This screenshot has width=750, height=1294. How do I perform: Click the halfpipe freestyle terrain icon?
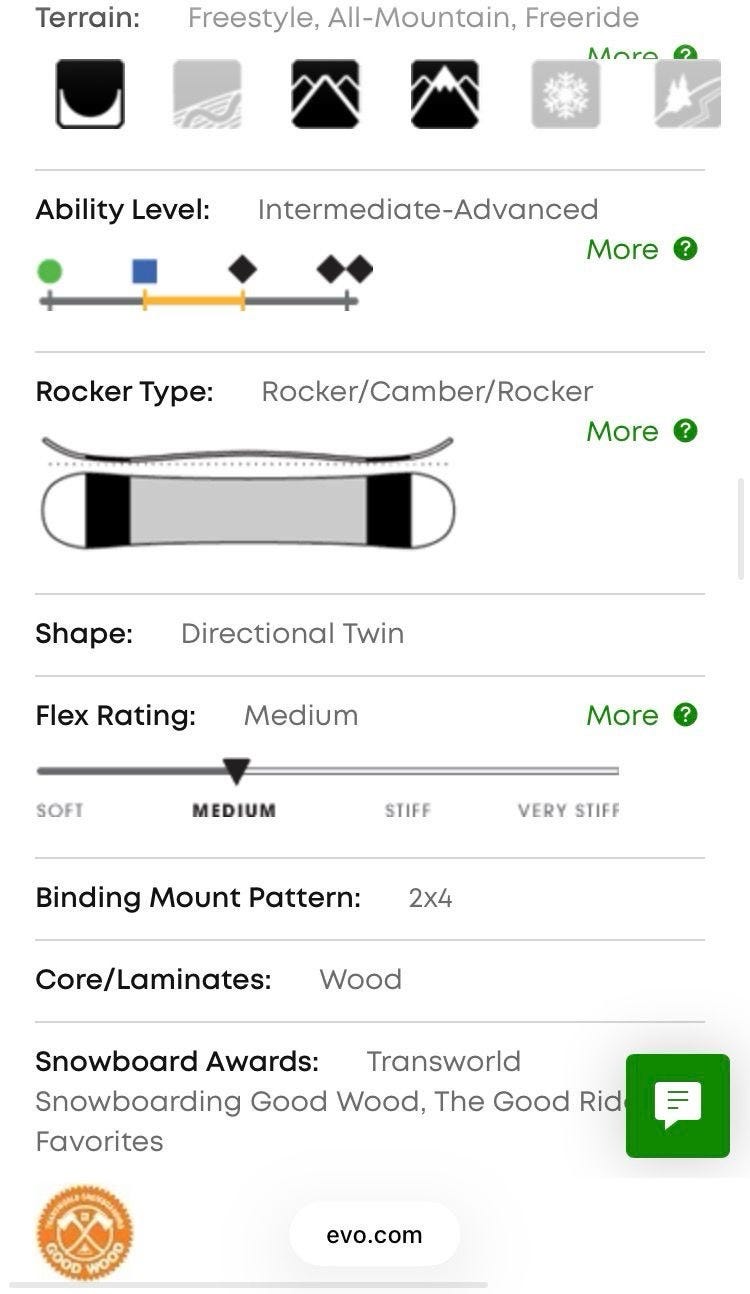(x=90, y=94)
